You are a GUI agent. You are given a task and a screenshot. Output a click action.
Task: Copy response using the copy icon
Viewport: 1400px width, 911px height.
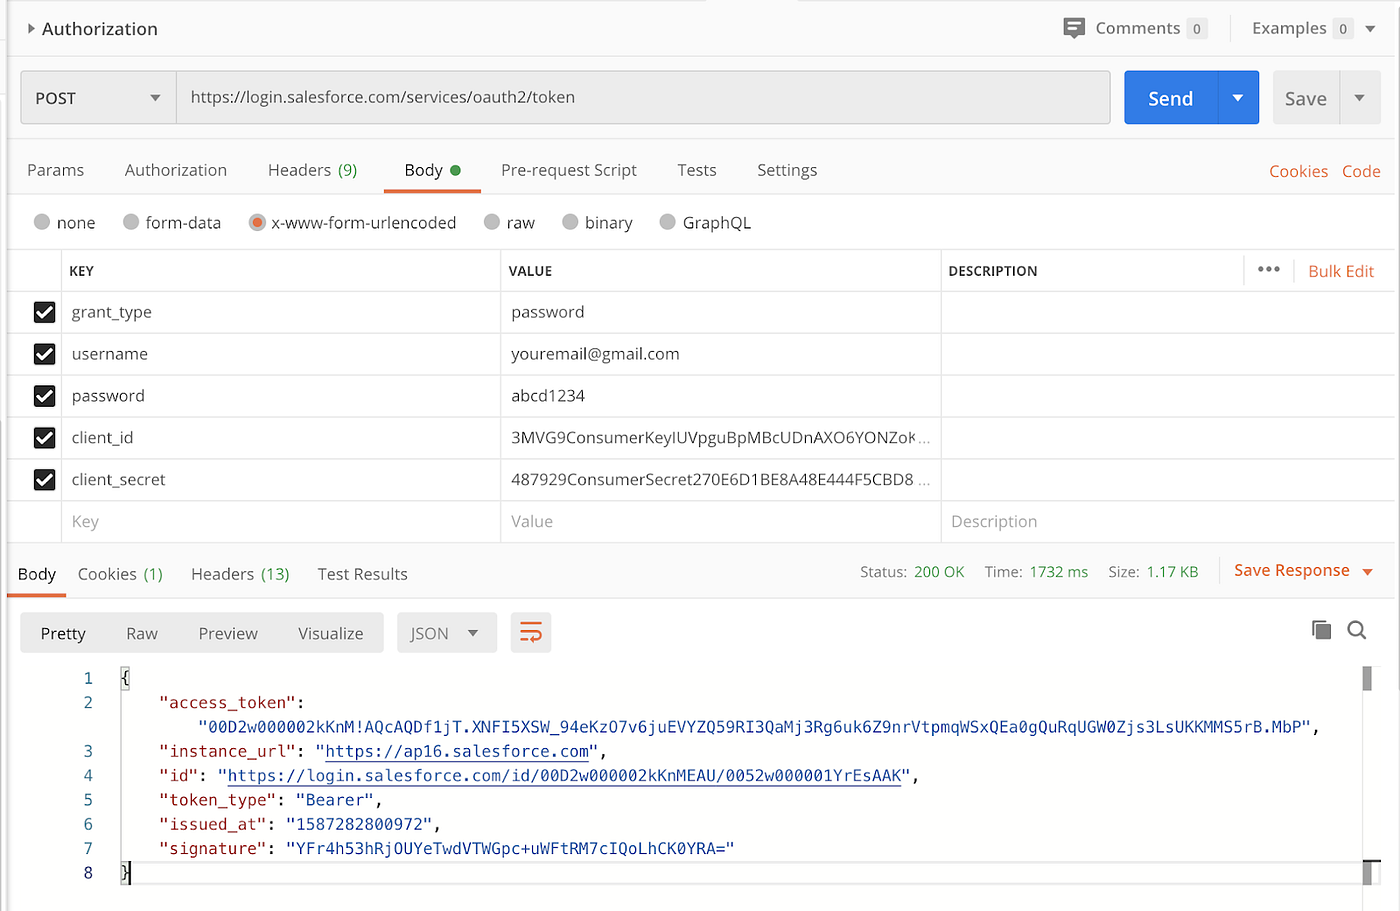tap(1321, 630)
